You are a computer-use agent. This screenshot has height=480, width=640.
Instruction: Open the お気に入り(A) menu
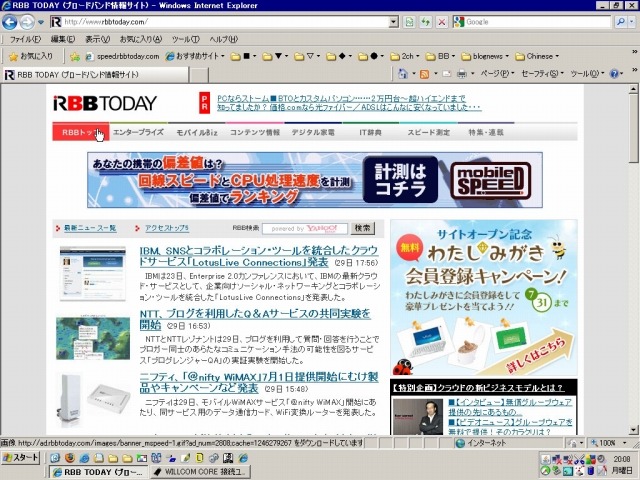(x=140, y=39)
